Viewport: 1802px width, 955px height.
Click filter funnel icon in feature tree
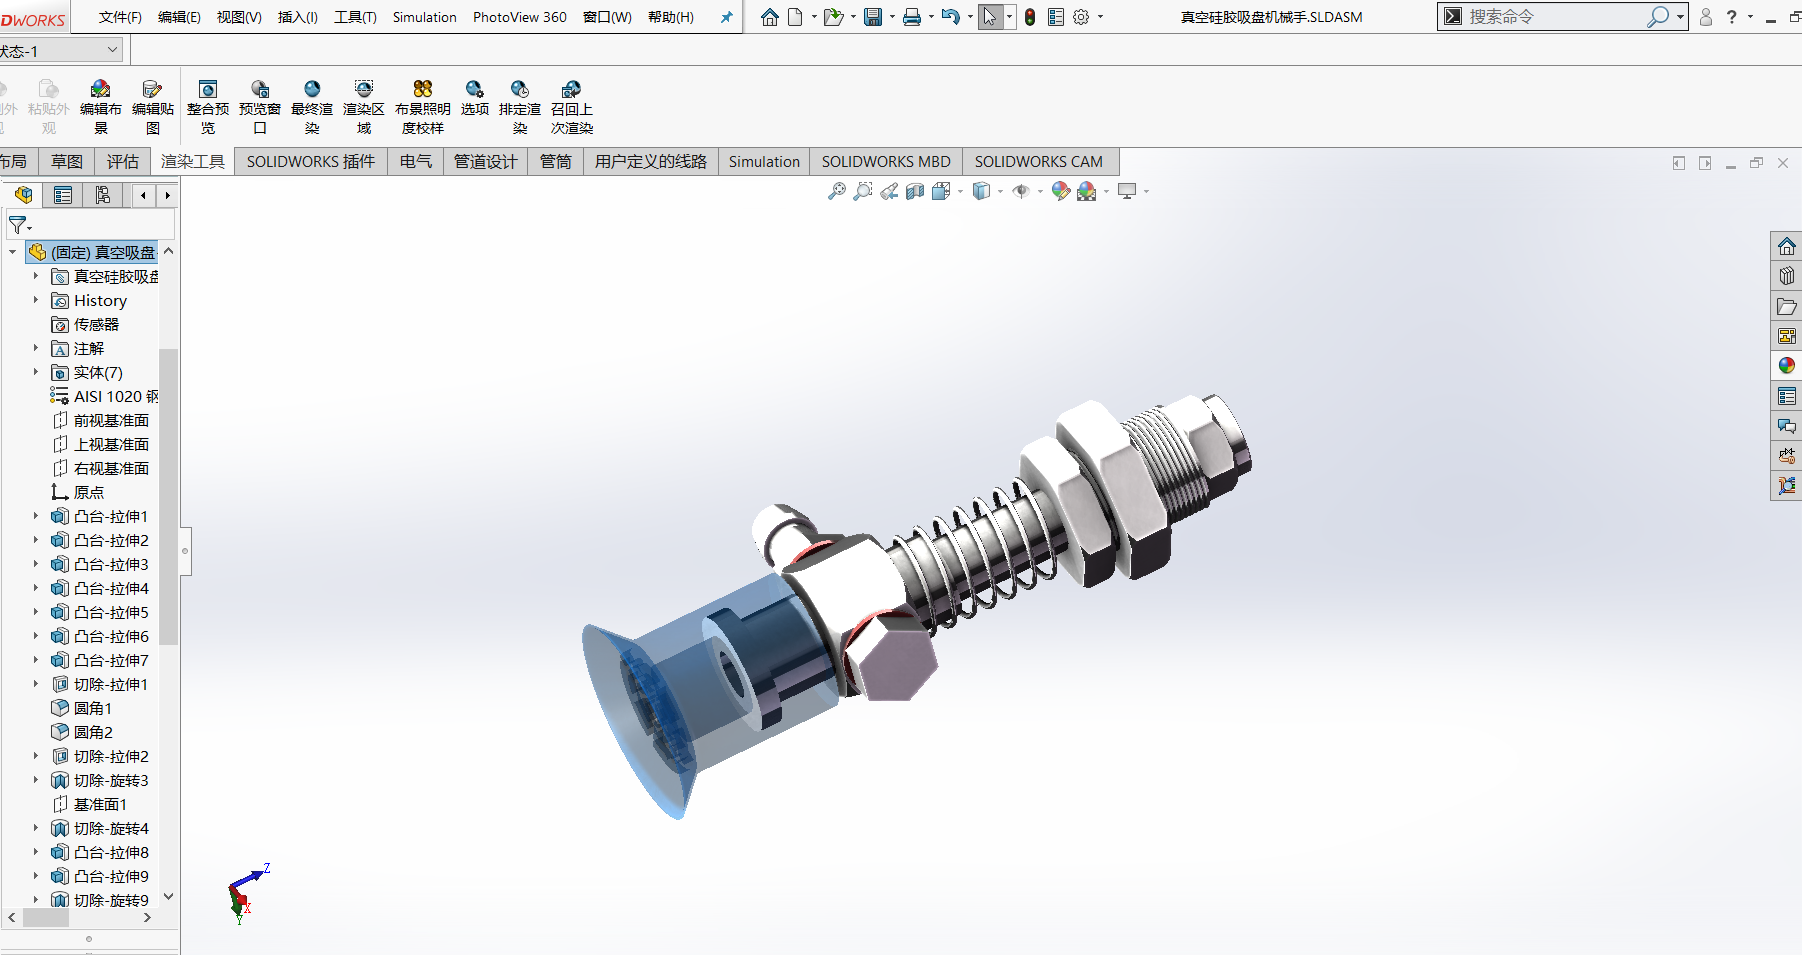tap(17, 225)
